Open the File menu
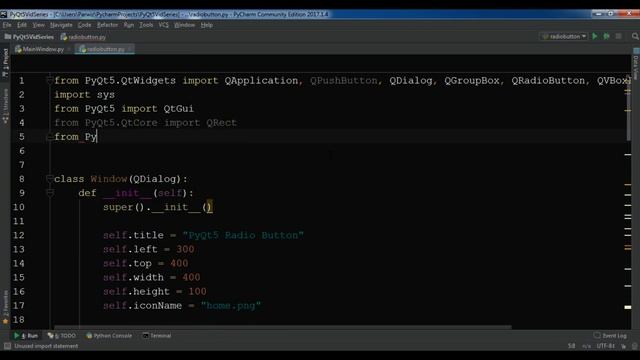640x360 pixels. point(7,25)
